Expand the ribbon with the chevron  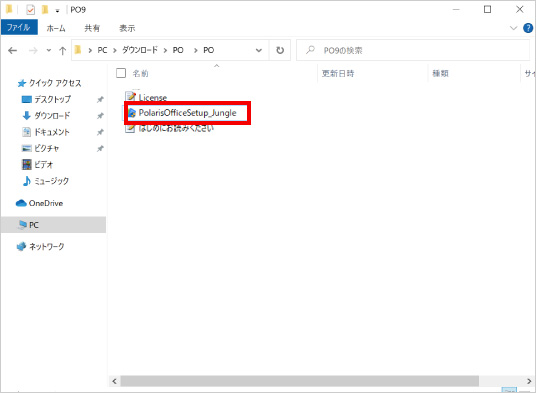pyautogui.click(x=513, y=28)
